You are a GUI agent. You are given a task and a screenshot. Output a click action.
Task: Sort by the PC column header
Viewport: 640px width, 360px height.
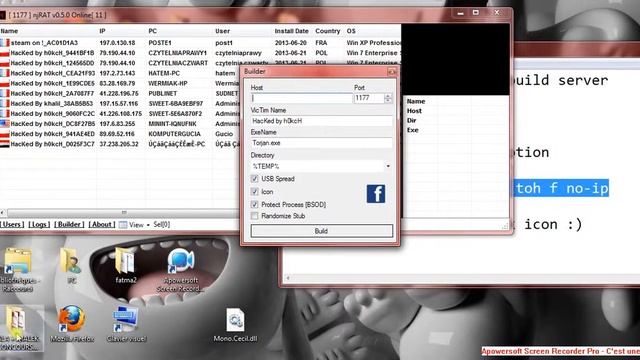point(152,31)
